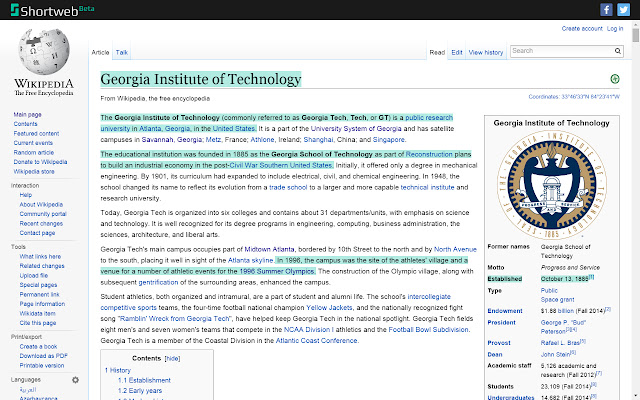Screen dimensions: 640x400
Task: Open Atlantic Coast Conference link
Action: [x=316, y=341]
